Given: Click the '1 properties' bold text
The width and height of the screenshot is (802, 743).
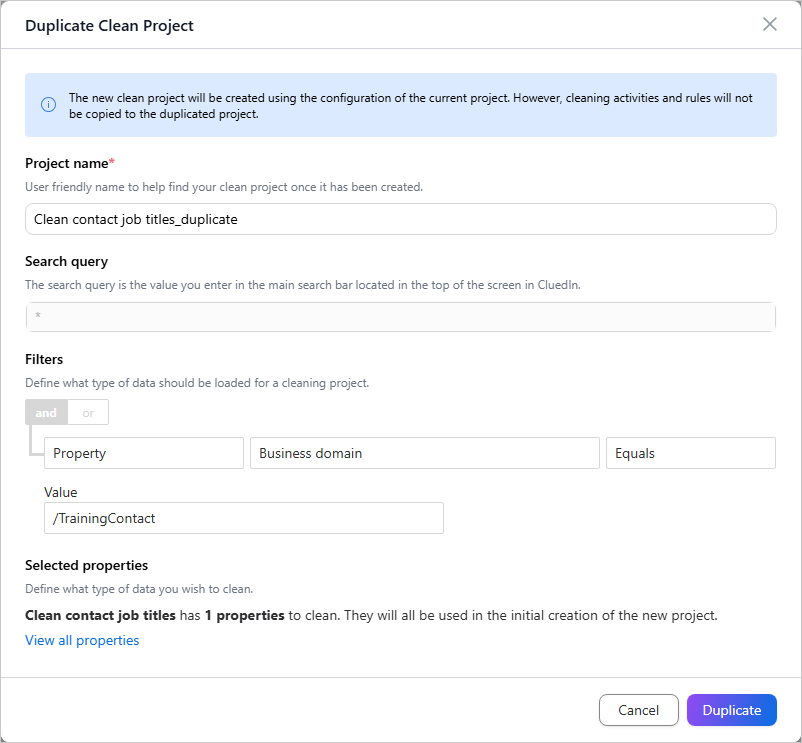Looking at the screenshot, I should (244, 615).
